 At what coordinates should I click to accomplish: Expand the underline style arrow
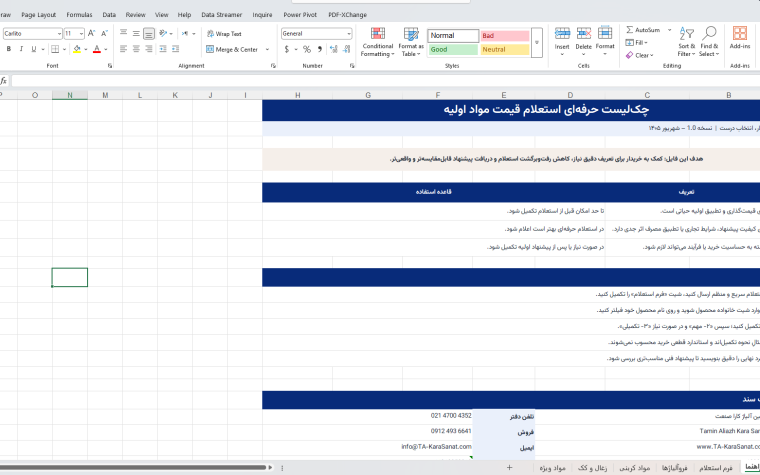(x=43, y=49)
